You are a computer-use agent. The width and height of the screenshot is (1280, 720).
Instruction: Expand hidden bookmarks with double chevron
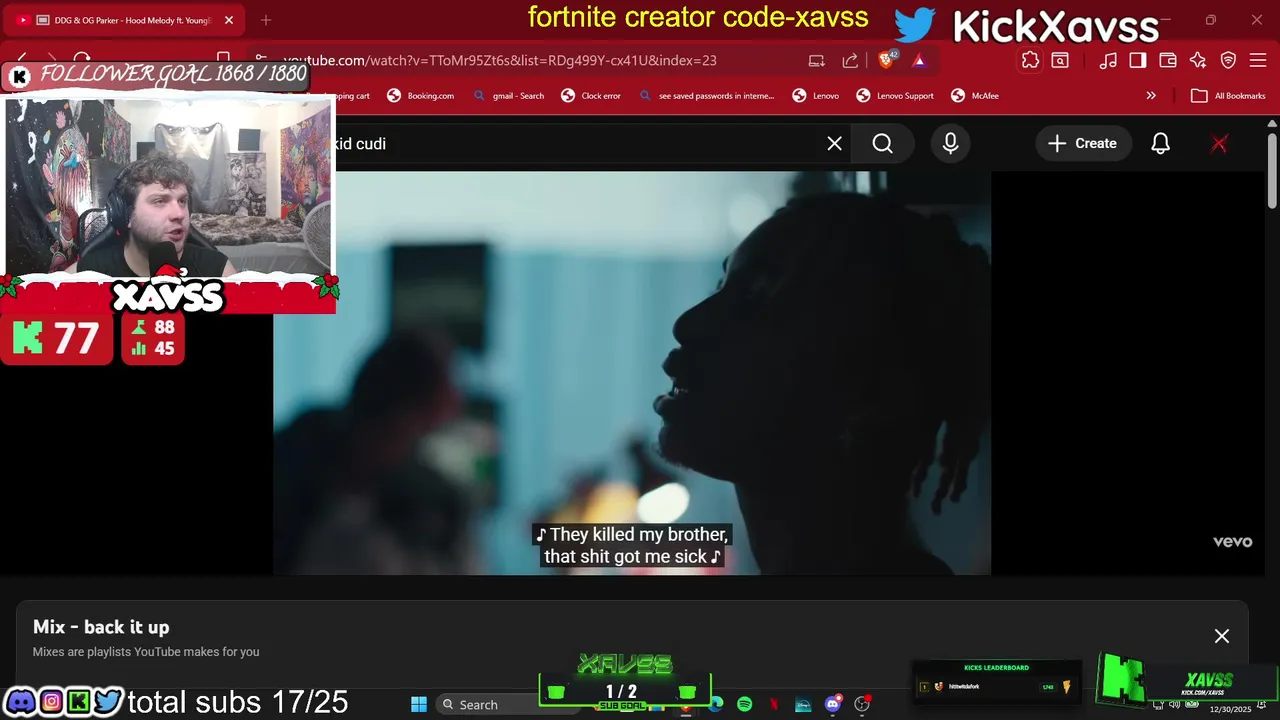point(1151,96)
